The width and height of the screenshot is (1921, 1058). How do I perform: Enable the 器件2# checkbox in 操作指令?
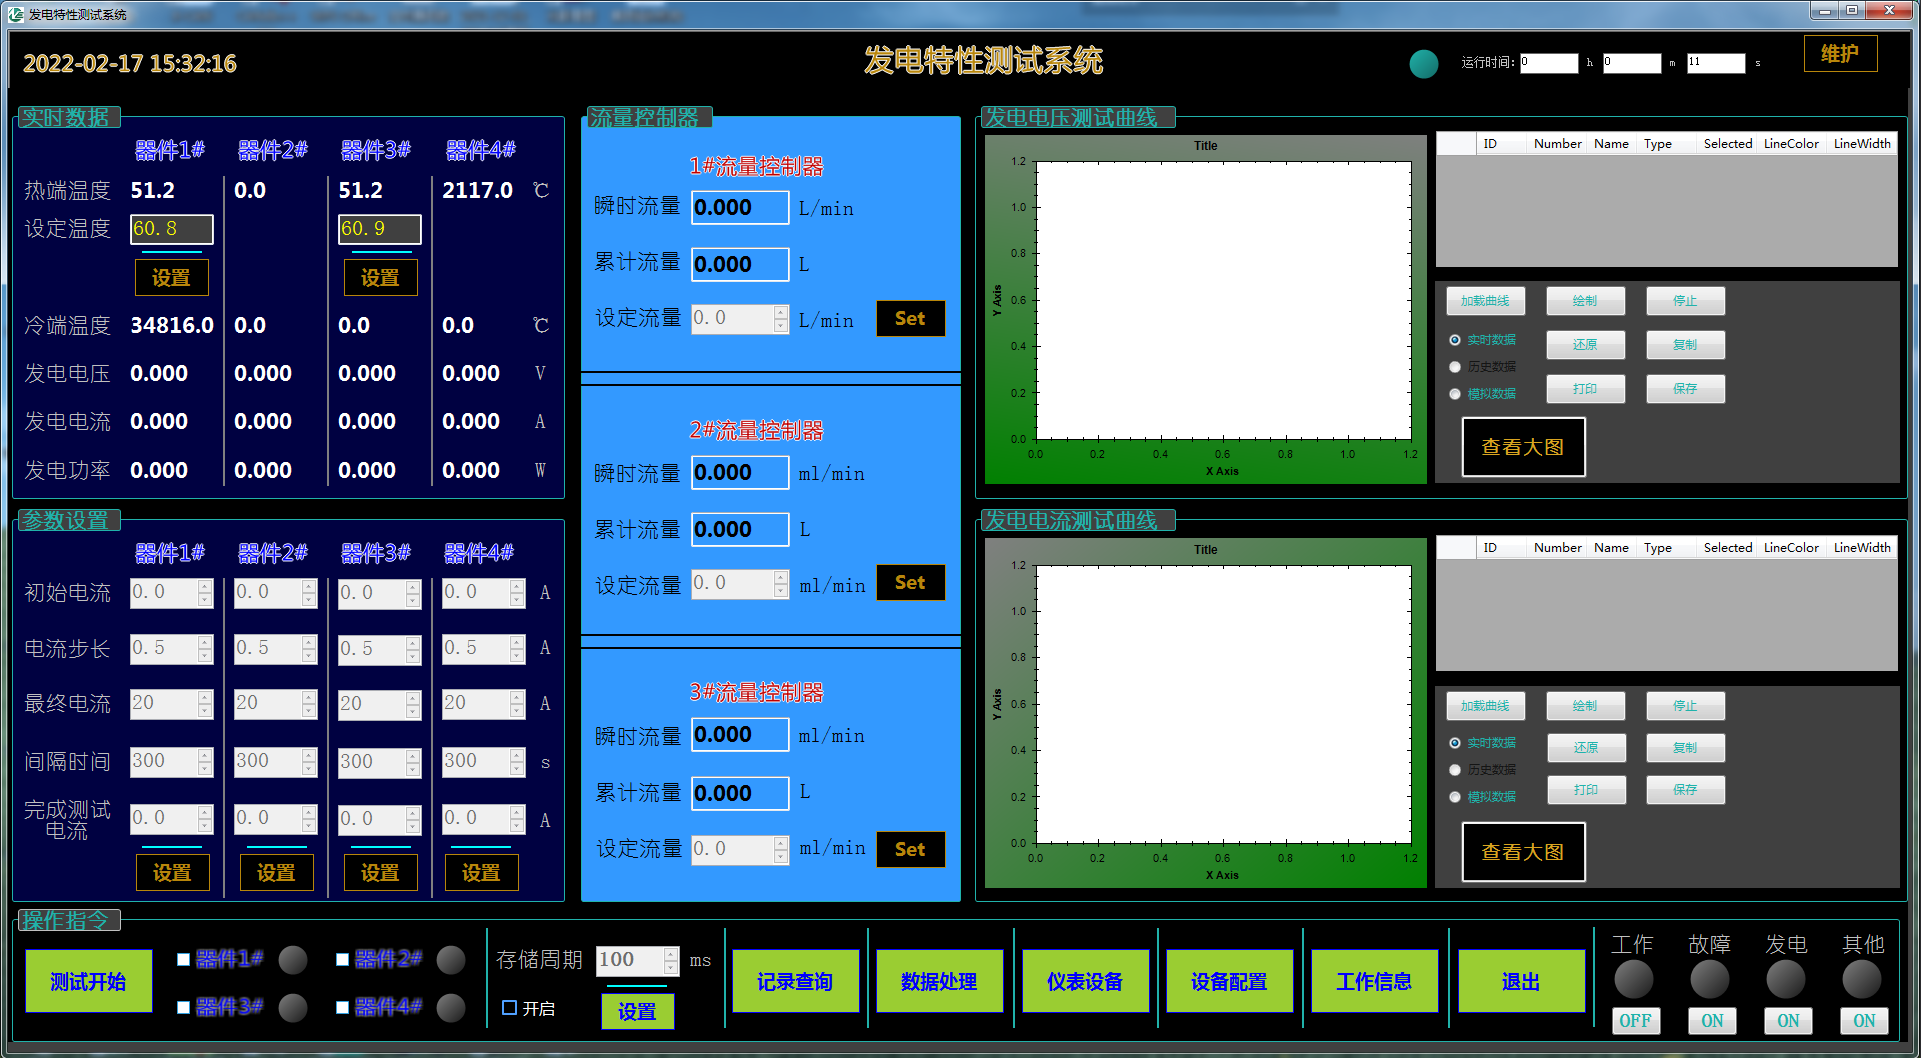[x=343, y=960]
